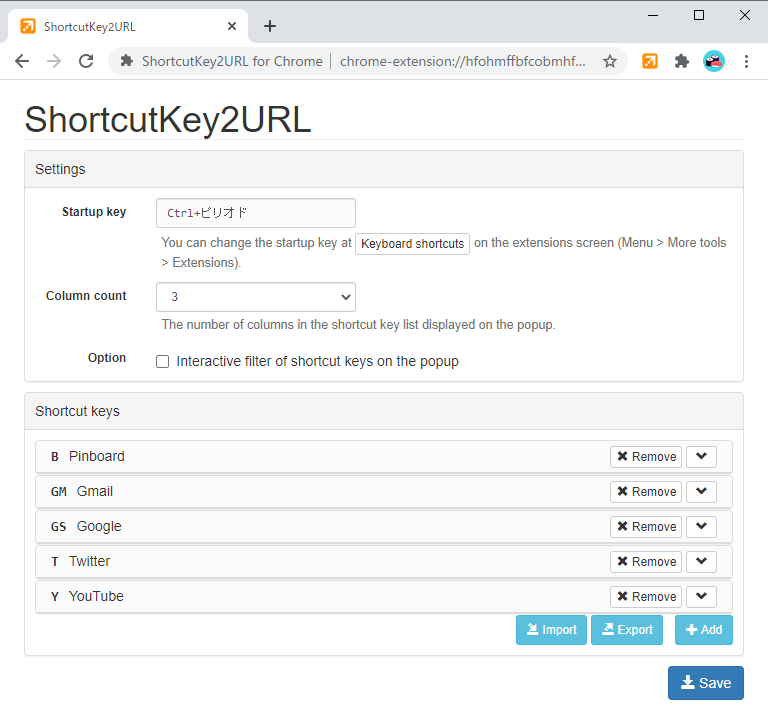The height and width of the screenshot is (716, 768).
Task: Remove the Gmail shortcut
Action: coord(646,492)
